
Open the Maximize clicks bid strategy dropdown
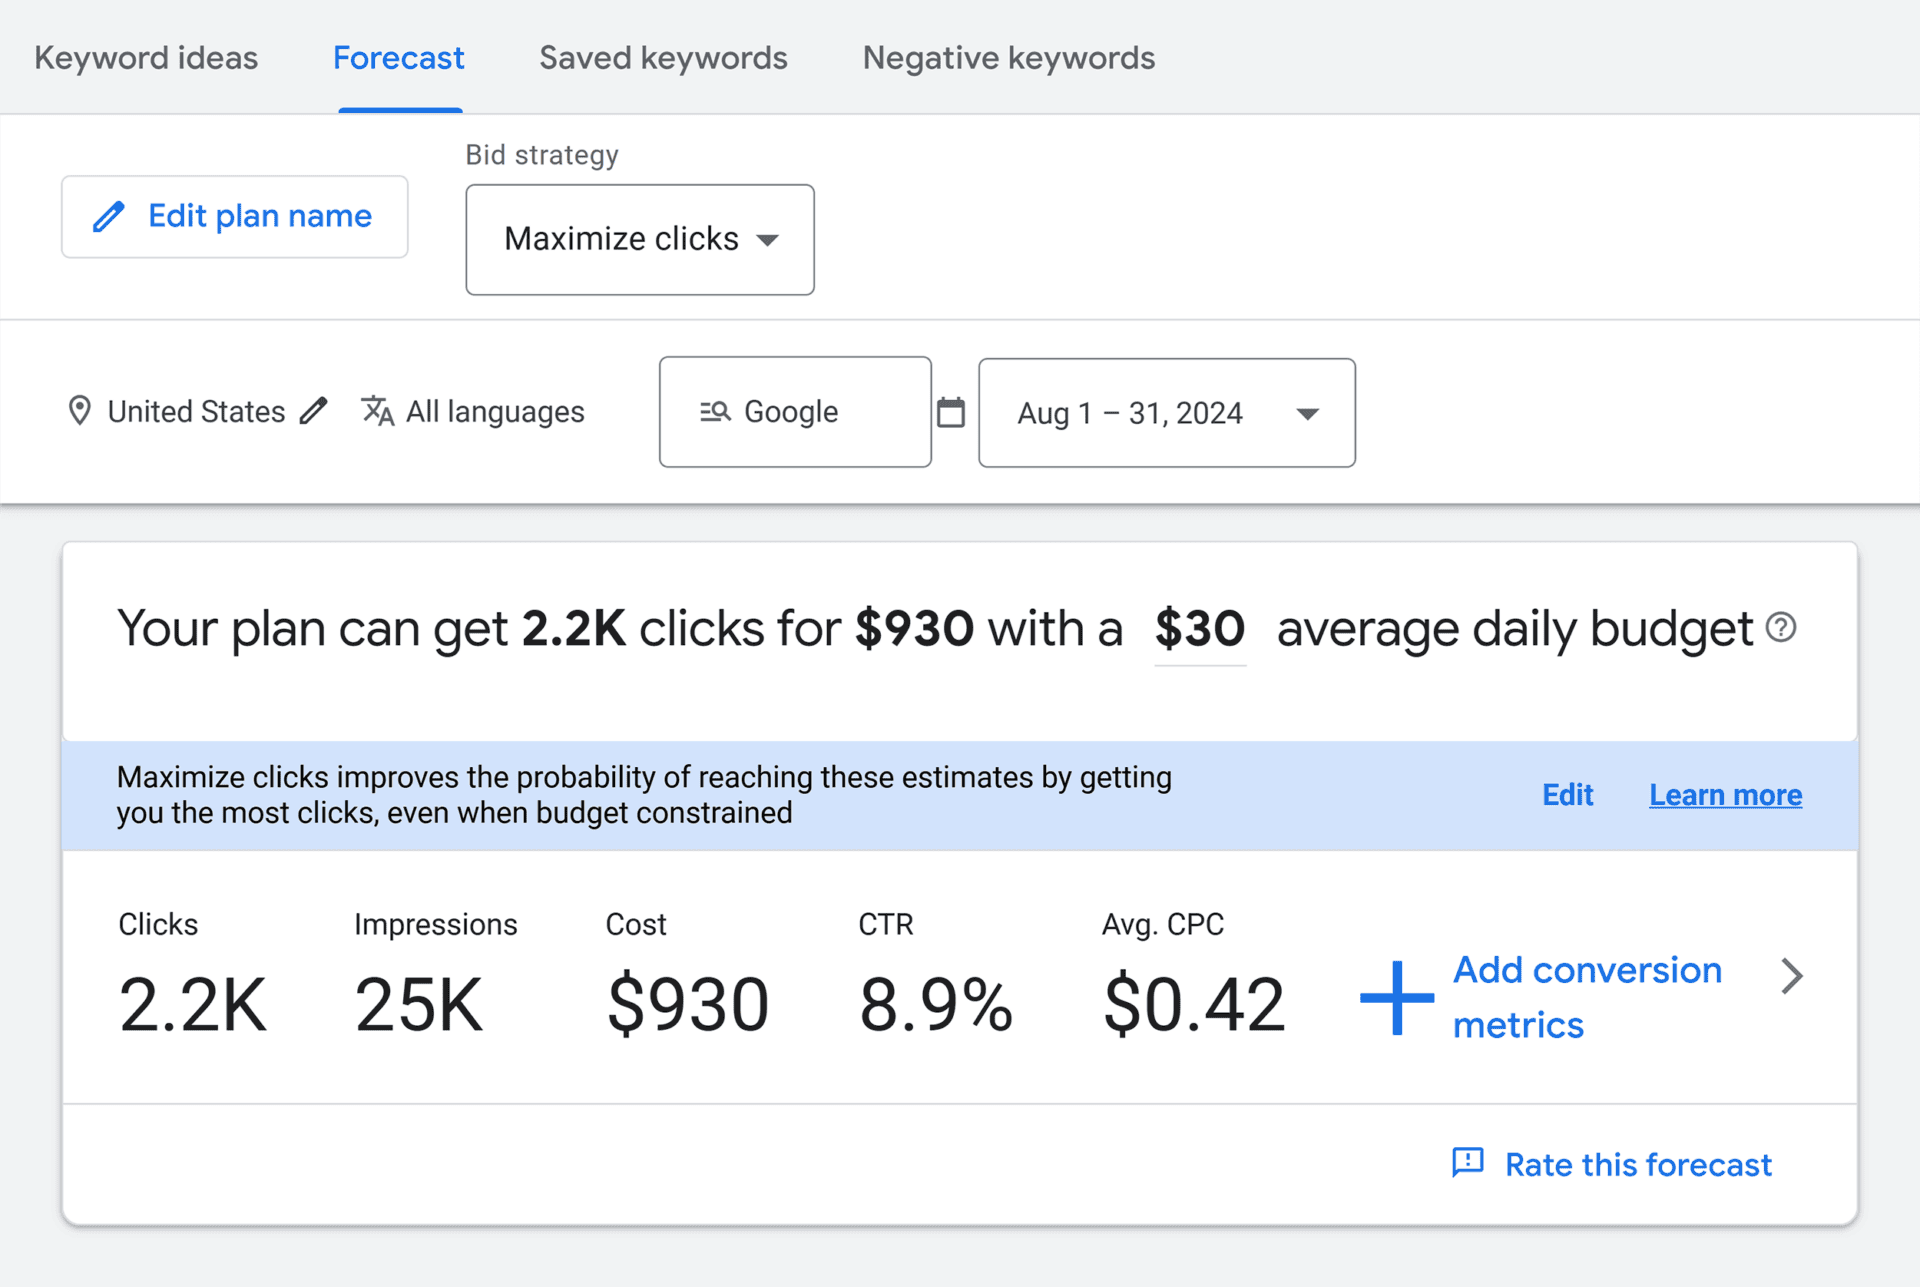639,239
